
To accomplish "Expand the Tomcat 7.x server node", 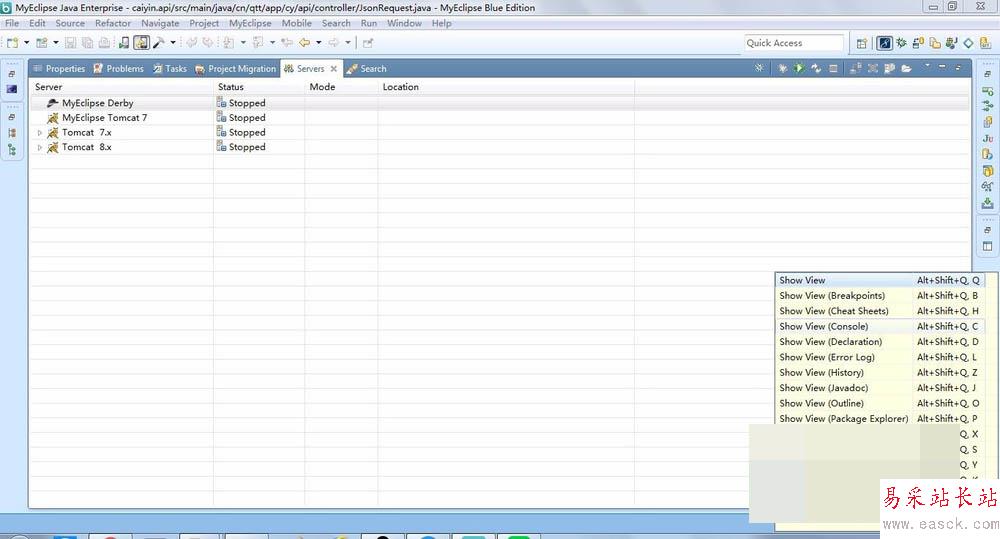I will 40,133.
